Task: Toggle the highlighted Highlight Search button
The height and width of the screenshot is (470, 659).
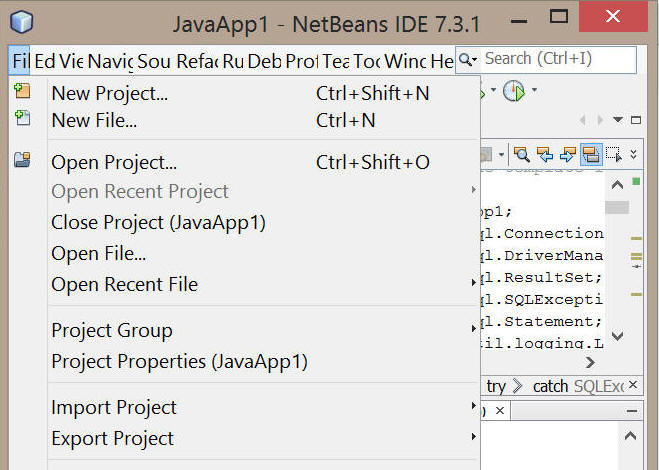Action: 591,154
